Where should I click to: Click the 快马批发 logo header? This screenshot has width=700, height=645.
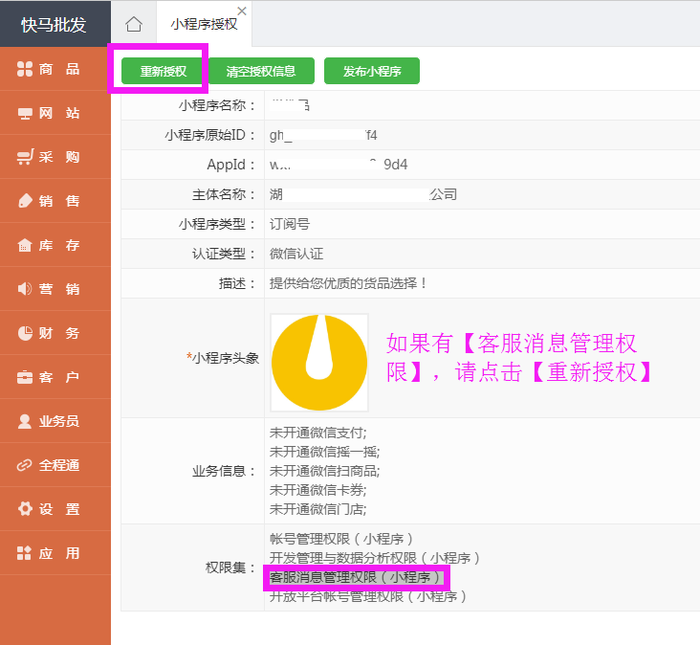55,24
